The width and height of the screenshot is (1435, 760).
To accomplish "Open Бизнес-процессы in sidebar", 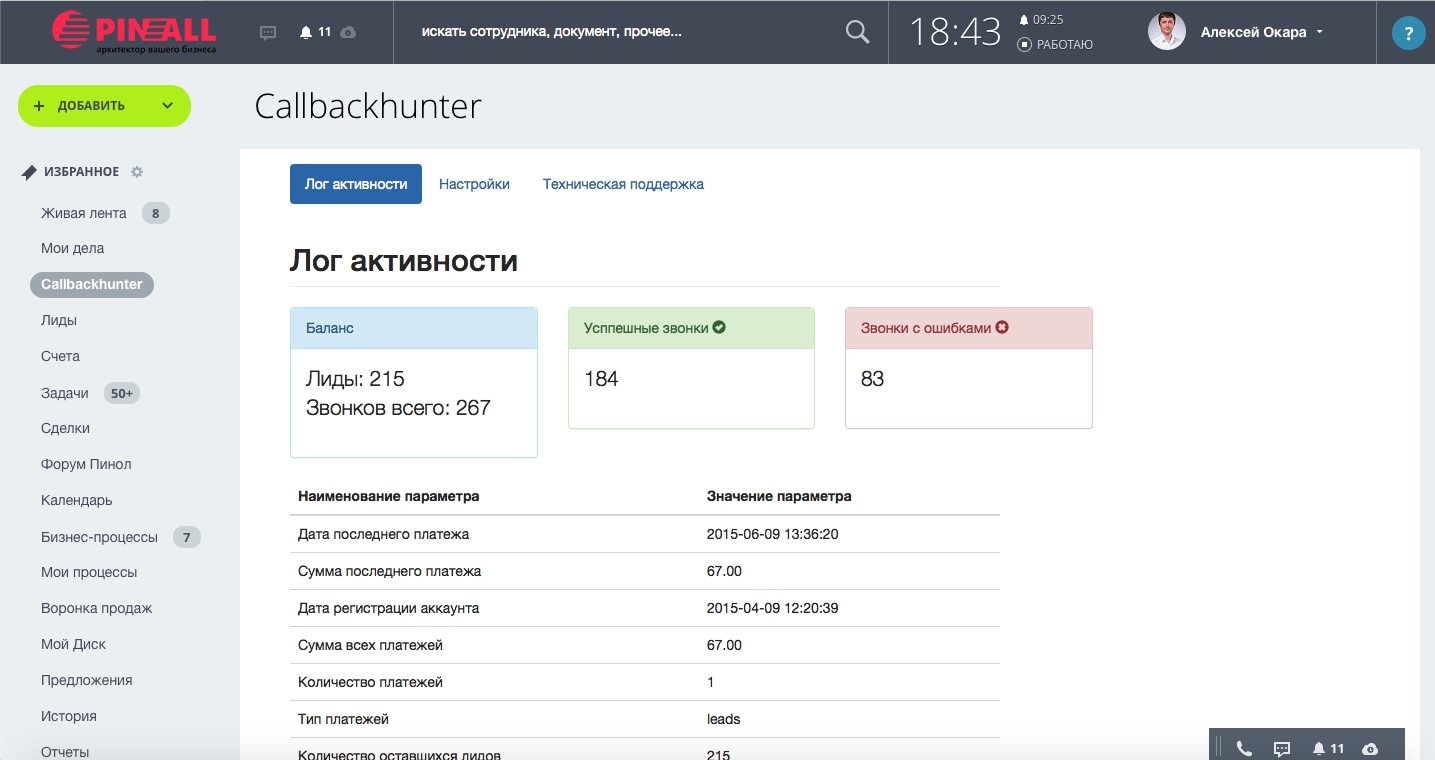I will pyautogui.click(x=99, y=537).
